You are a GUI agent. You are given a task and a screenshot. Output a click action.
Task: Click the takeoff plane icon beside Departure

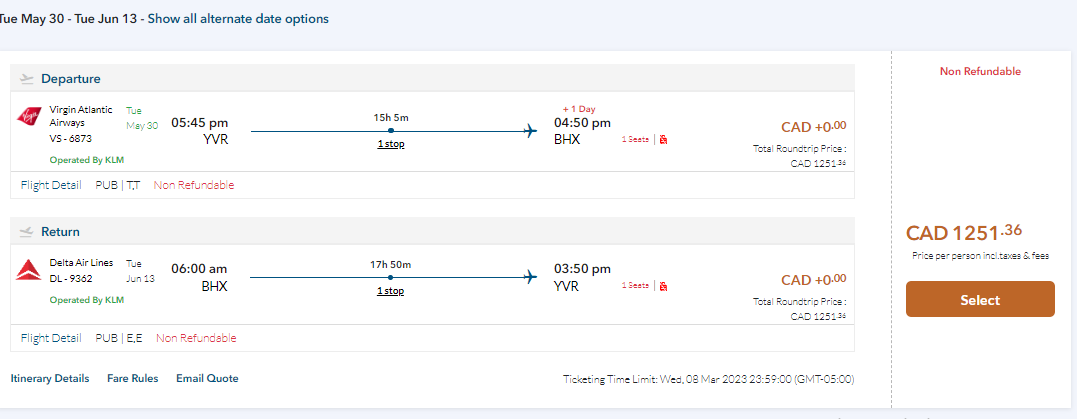(x=26, y=79)
